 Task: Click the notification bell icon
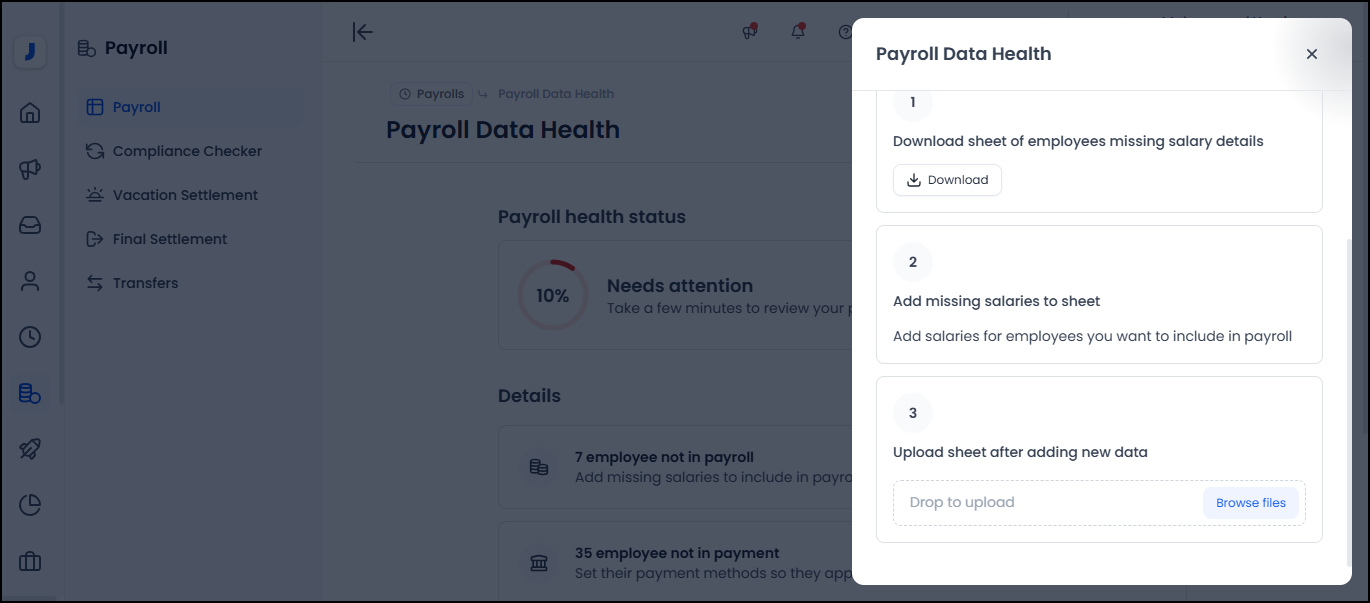point(798,32)
